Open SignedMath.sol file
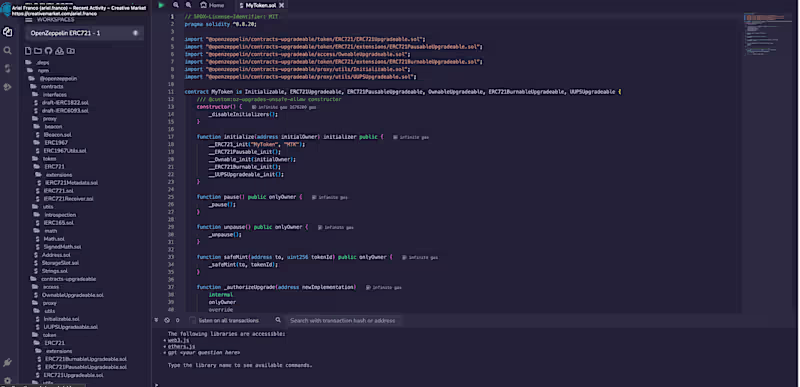Image resolution: width=800 pixels, height=387 pixels. point(61,247)
